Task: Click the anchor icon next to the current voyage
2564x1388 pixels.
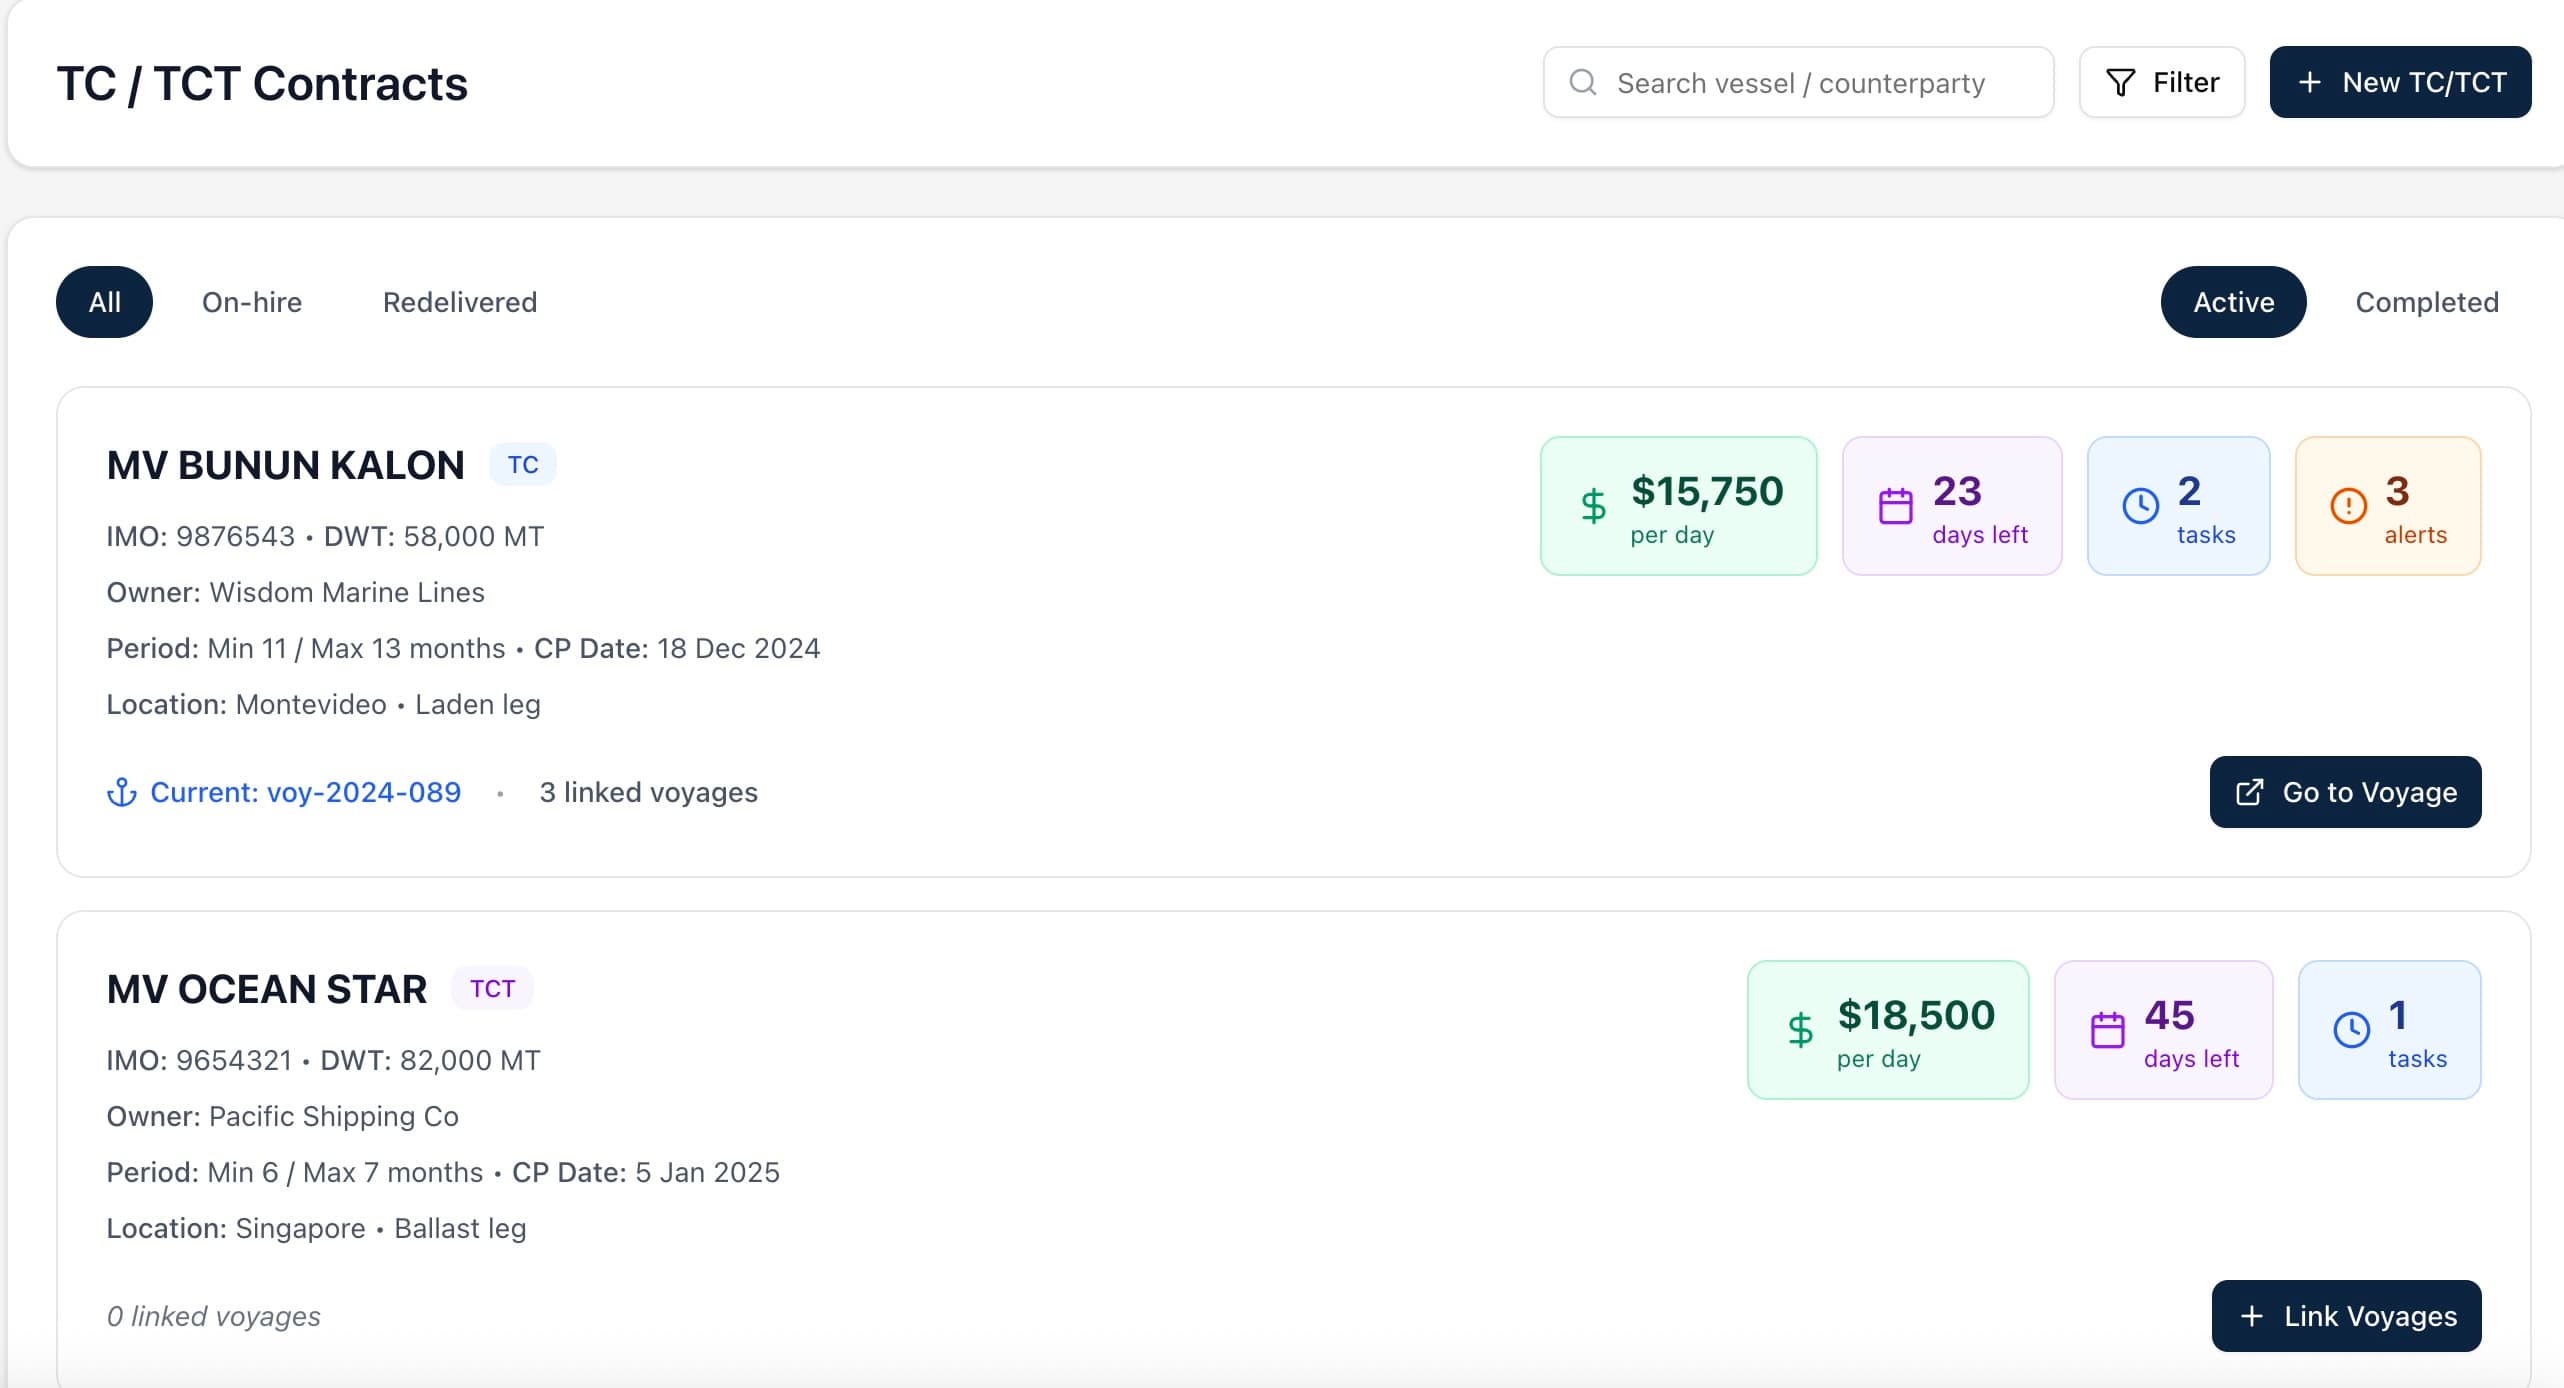Action: click(x=122, y=792)
